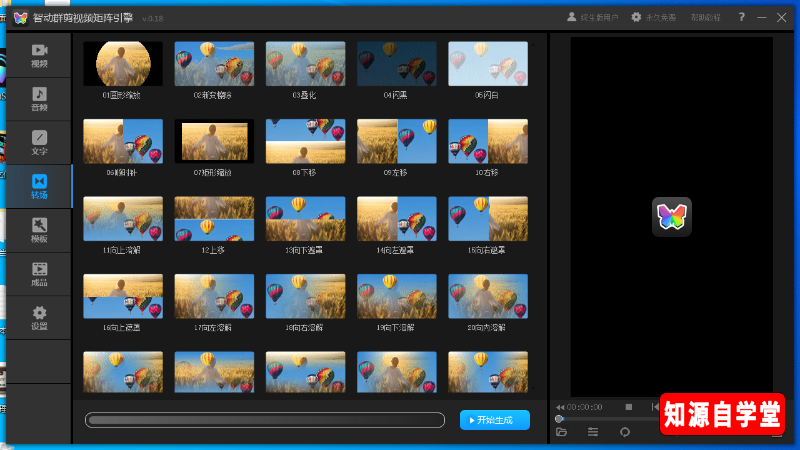Click the preview playback progress slider handle
This screenshot has height=450, width=800.
[x=559, y=419]
